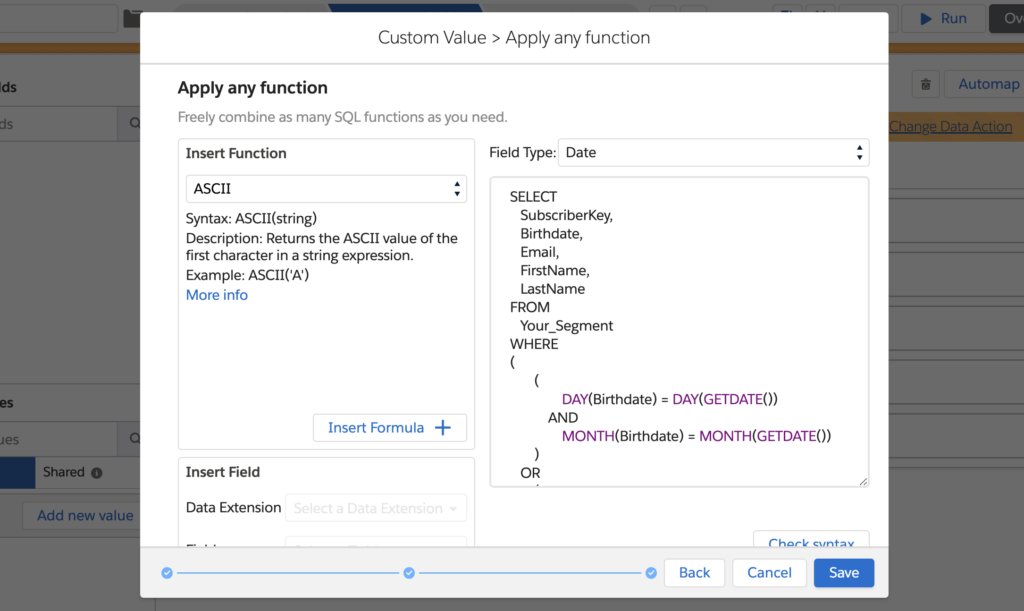
Task: Click the folder icon in top toolbar
Action: pyautogui.click(x=131, y=18)
